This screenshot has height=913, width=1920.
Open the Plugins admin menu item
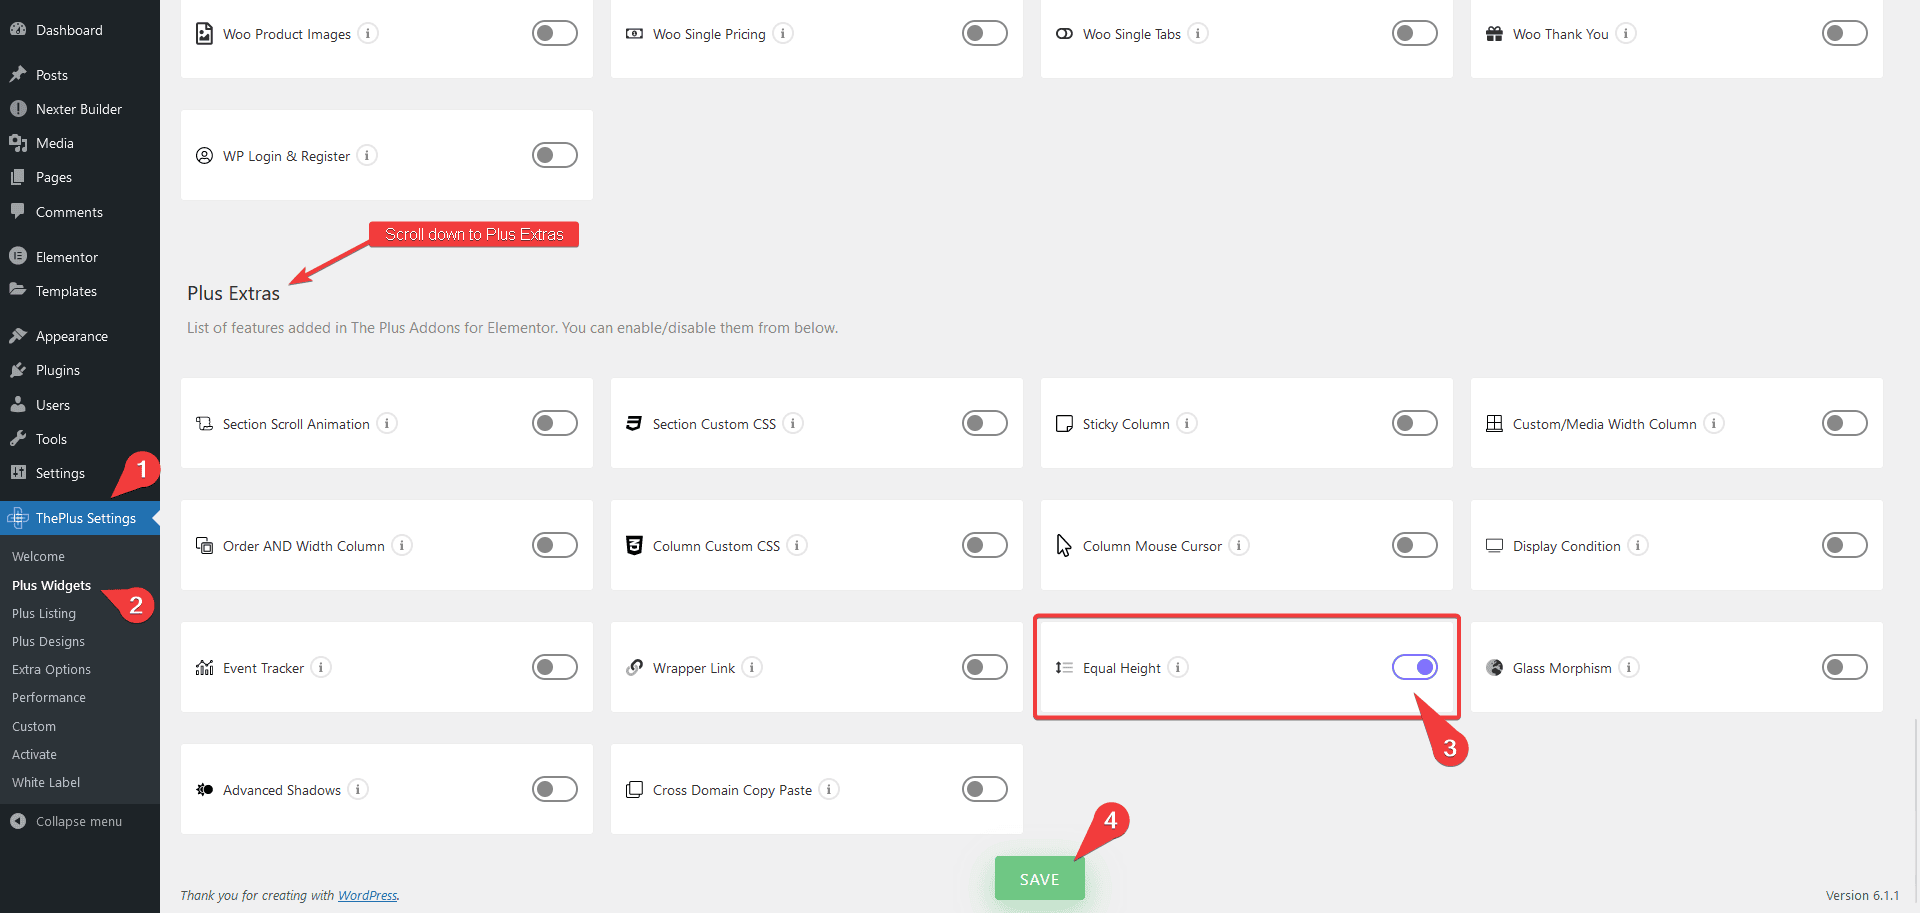(x=58, y=370)
